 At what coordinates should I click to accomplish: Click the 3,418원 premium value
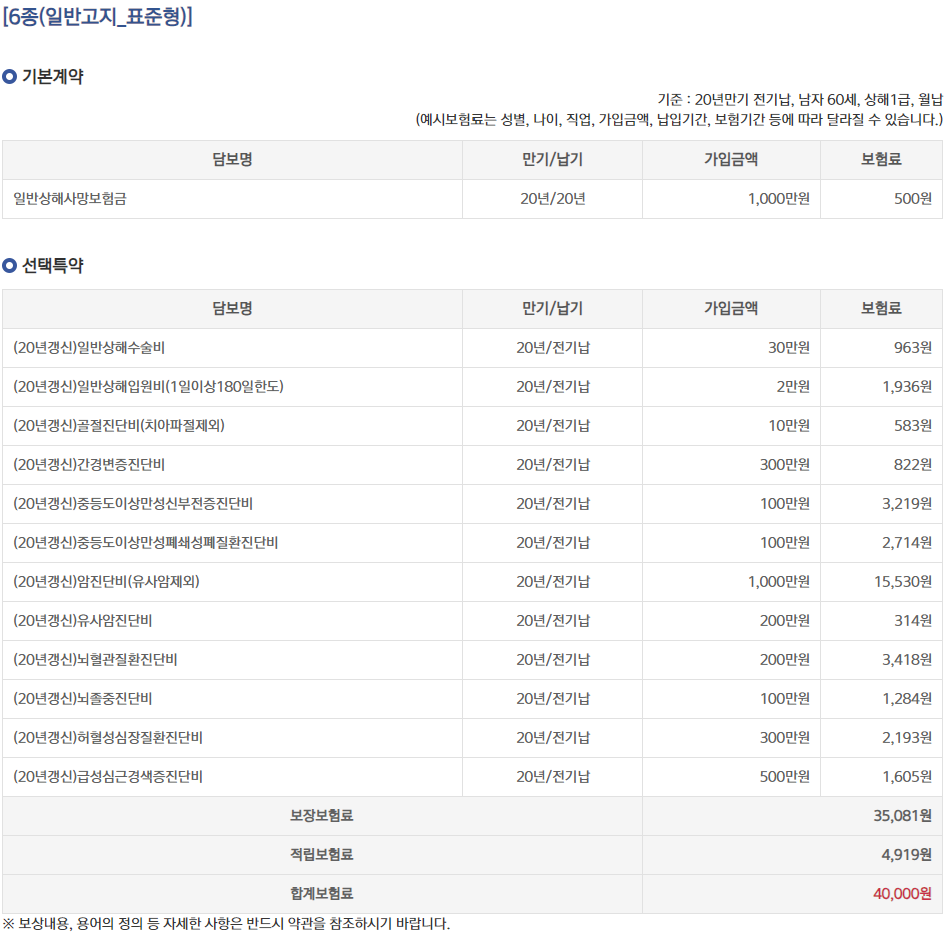click(907, 659)
